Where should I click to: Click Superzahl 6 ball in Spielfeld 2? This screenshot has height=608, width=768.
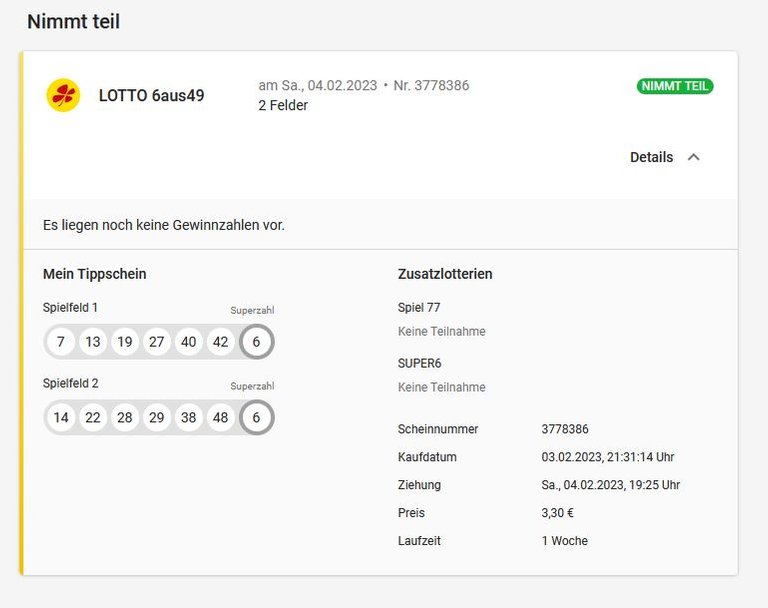pyautogui.click(x=256, y=417)
